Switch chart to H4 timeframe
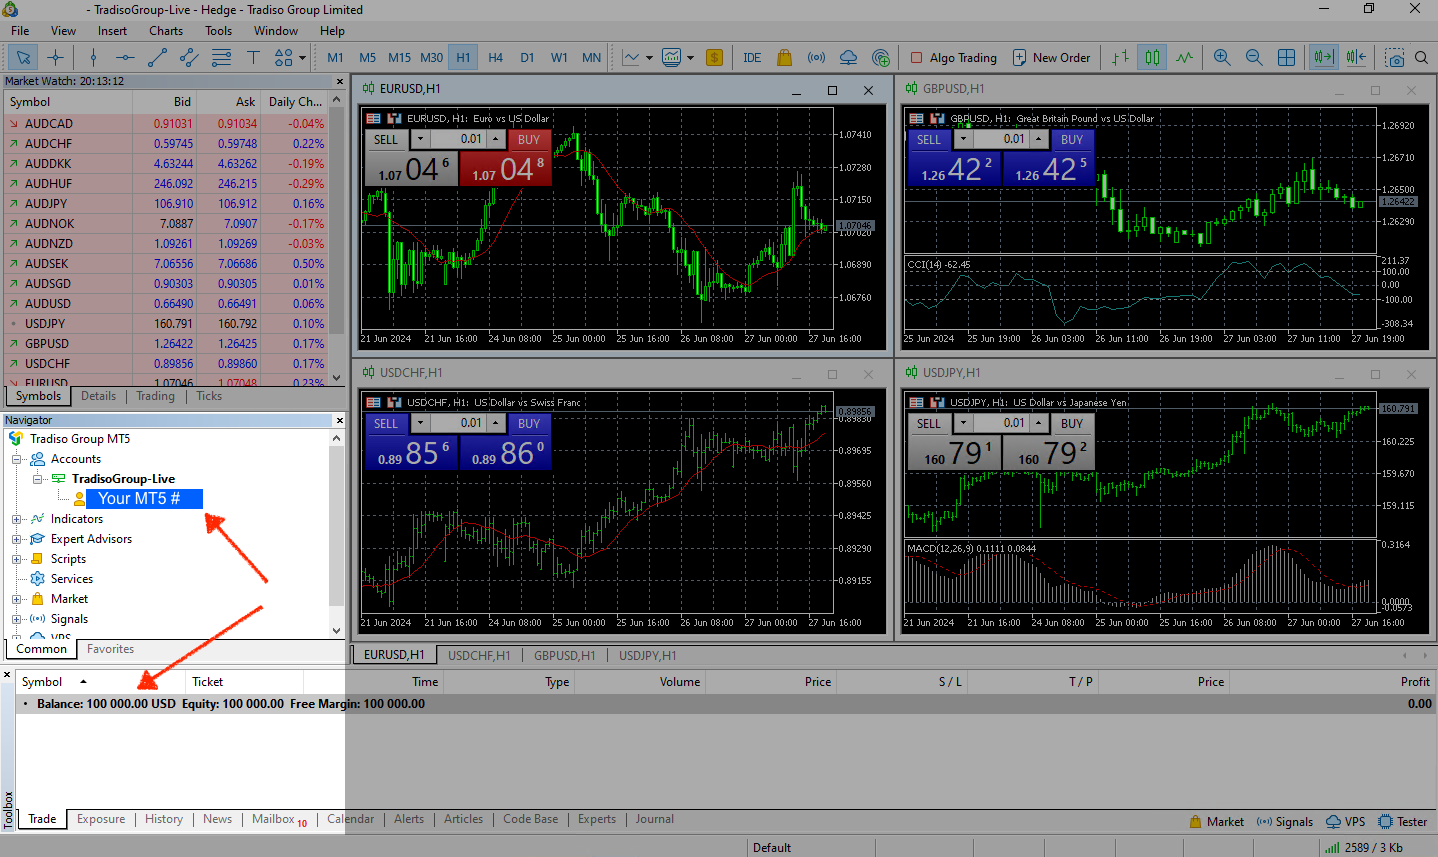 (x=495, y=57)
